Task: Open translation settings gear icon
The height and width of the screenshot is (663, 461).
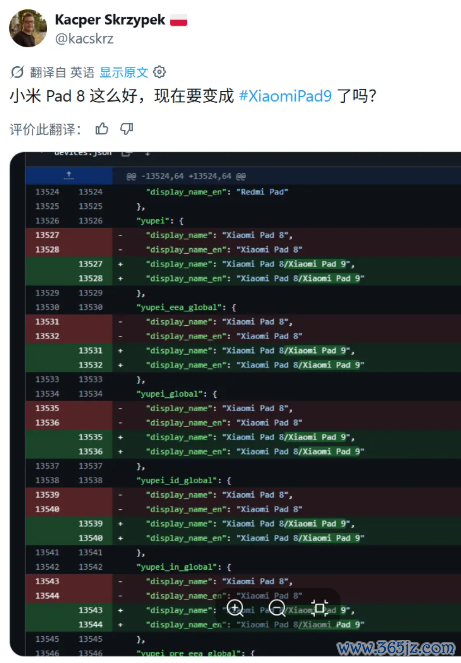Action: tap(159, 72)
